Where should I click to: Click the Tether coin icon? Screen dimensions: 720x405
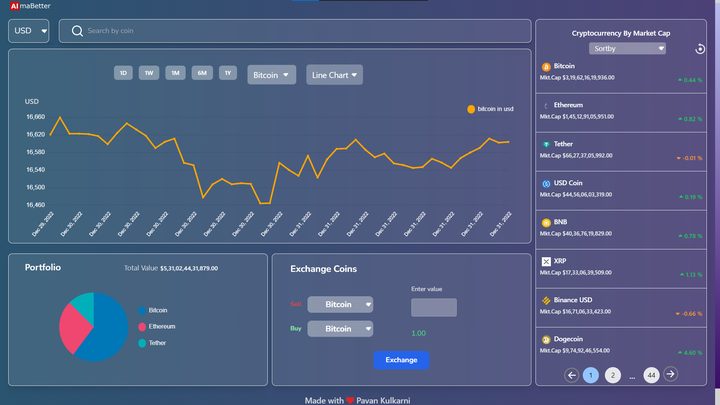pyautogui.click(x=546, y=144)
